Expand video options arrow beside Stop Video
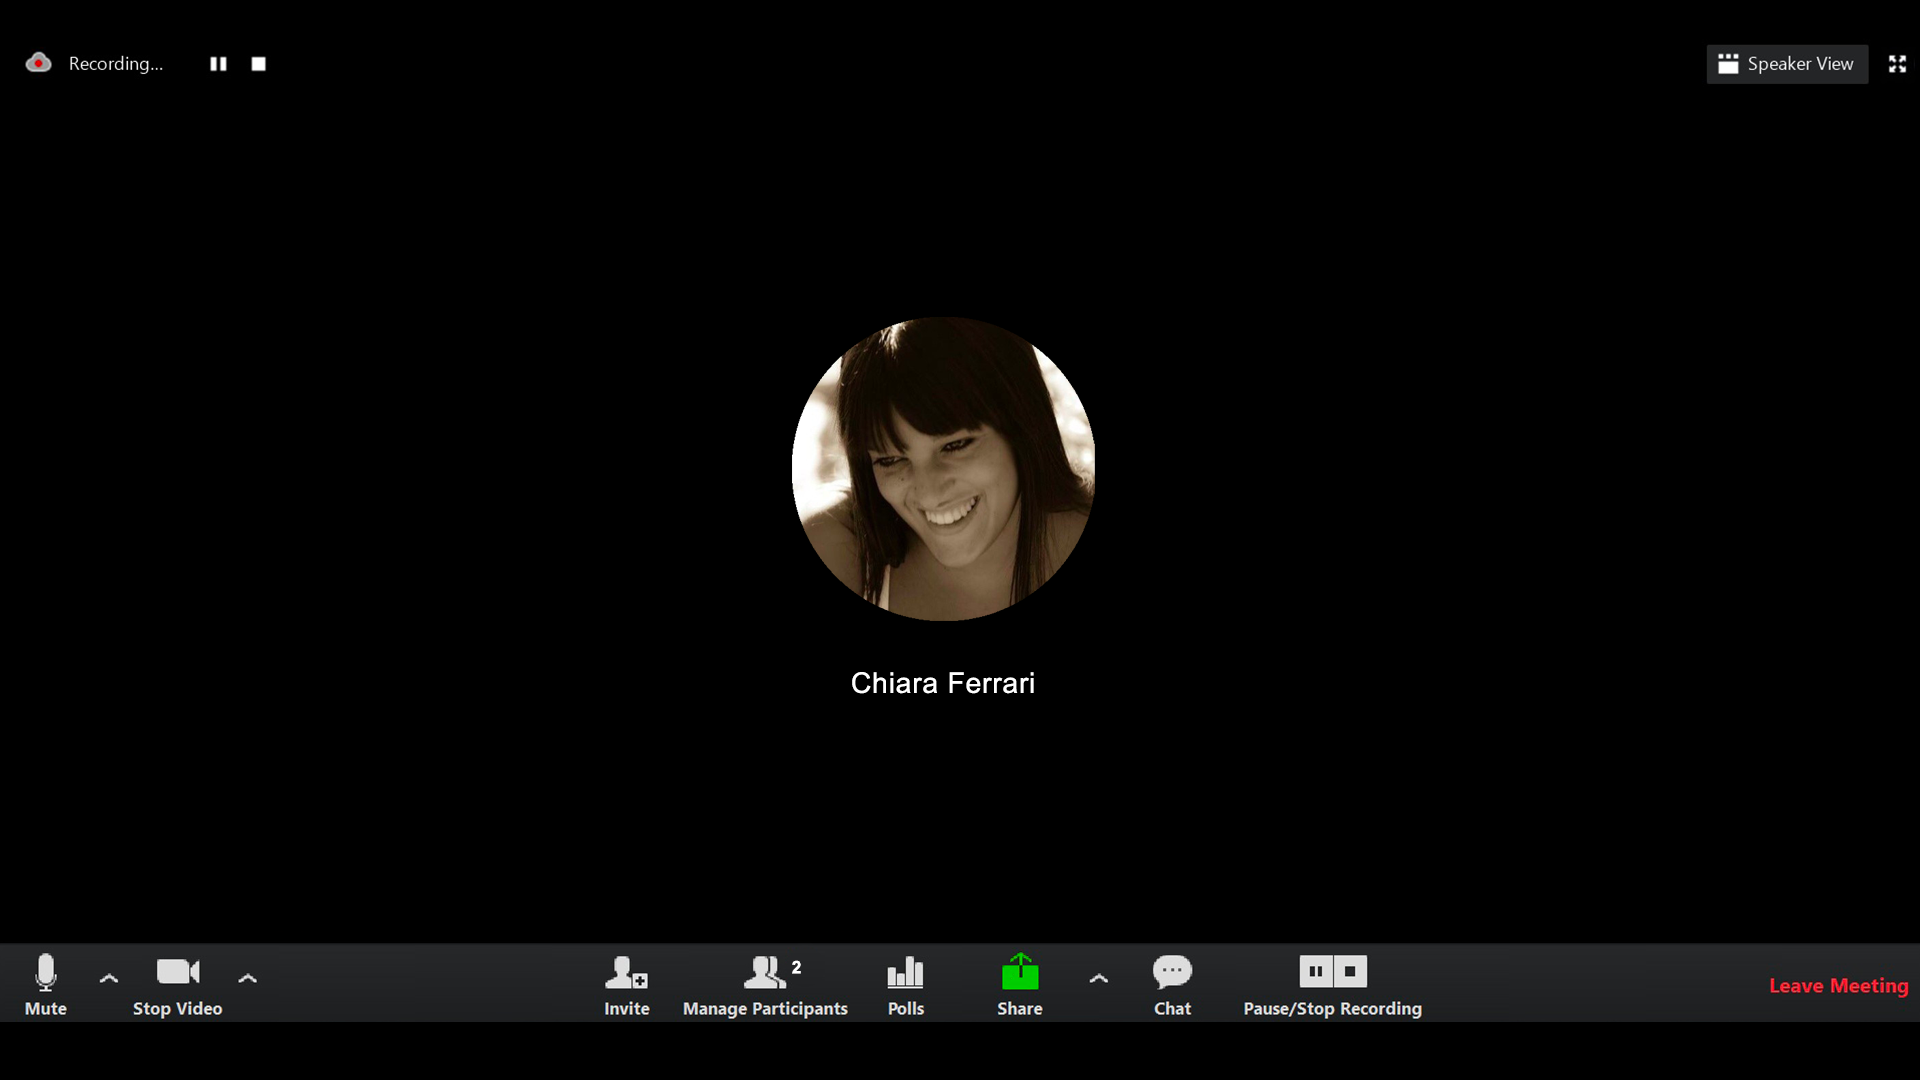 coord(247,978)
